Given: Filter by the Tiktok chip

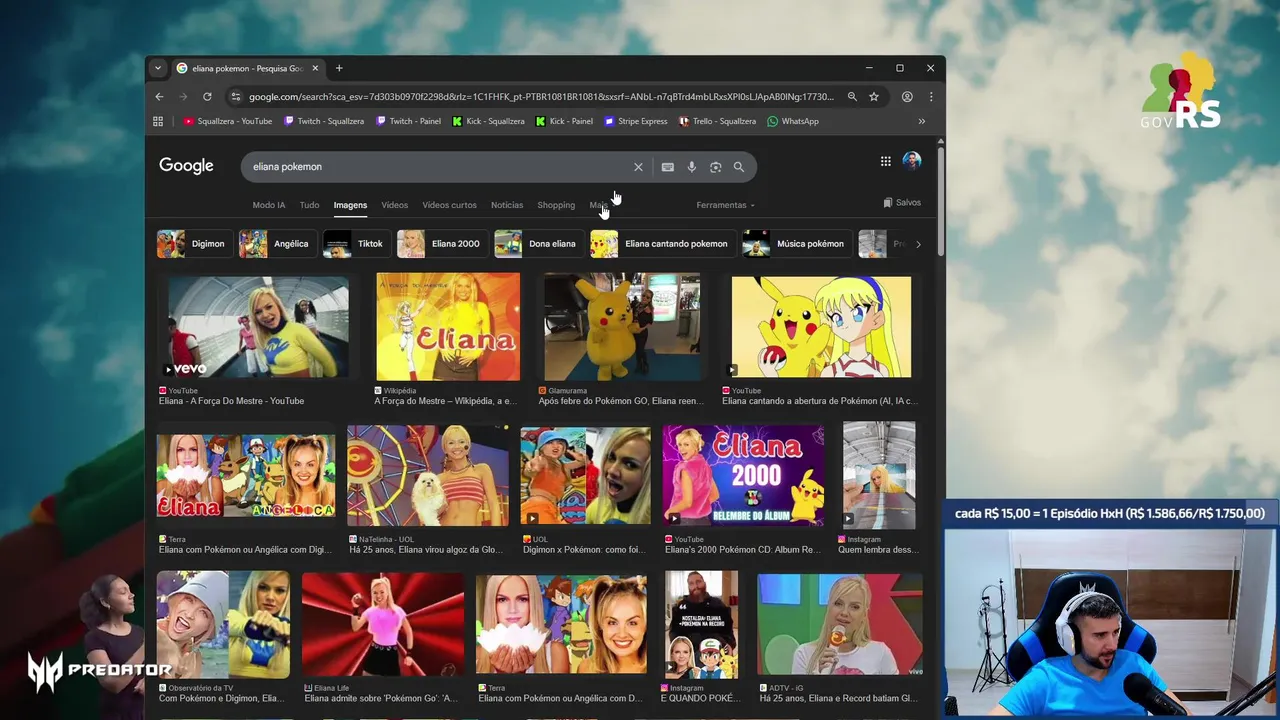Looking at the screenshot, I should (x=356, y=244).
